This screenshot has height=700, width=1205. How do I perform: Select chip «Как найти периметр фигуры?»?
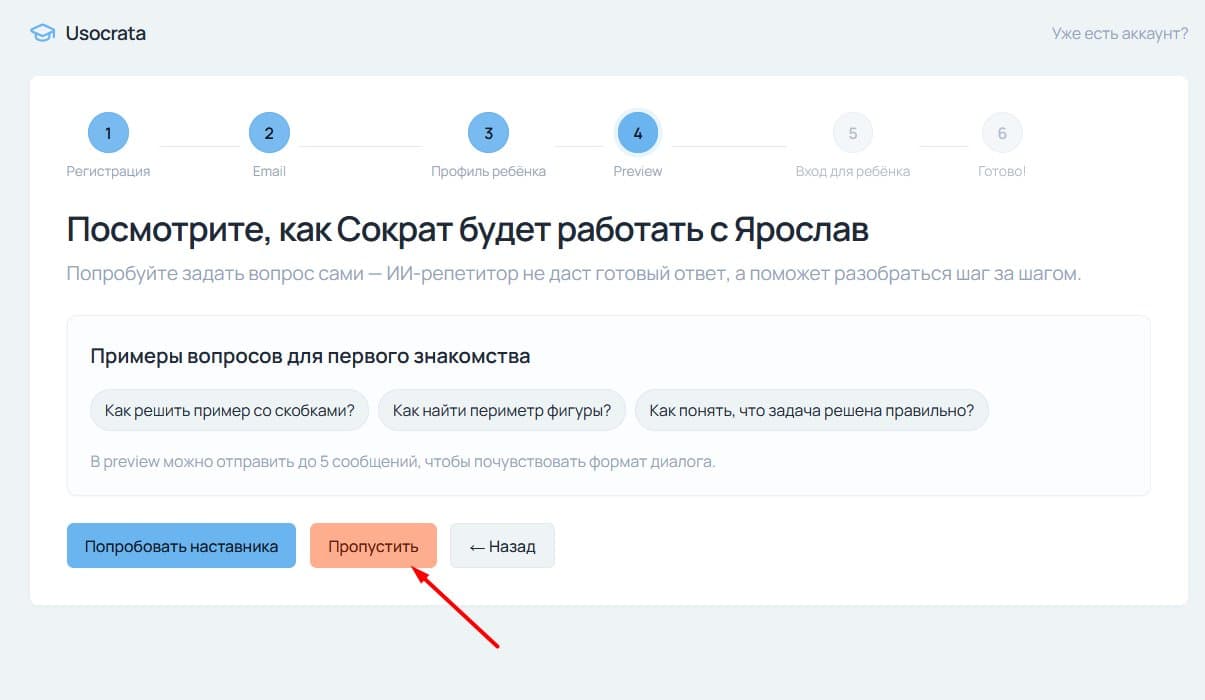pyautogui.click(x=501, y=409)
